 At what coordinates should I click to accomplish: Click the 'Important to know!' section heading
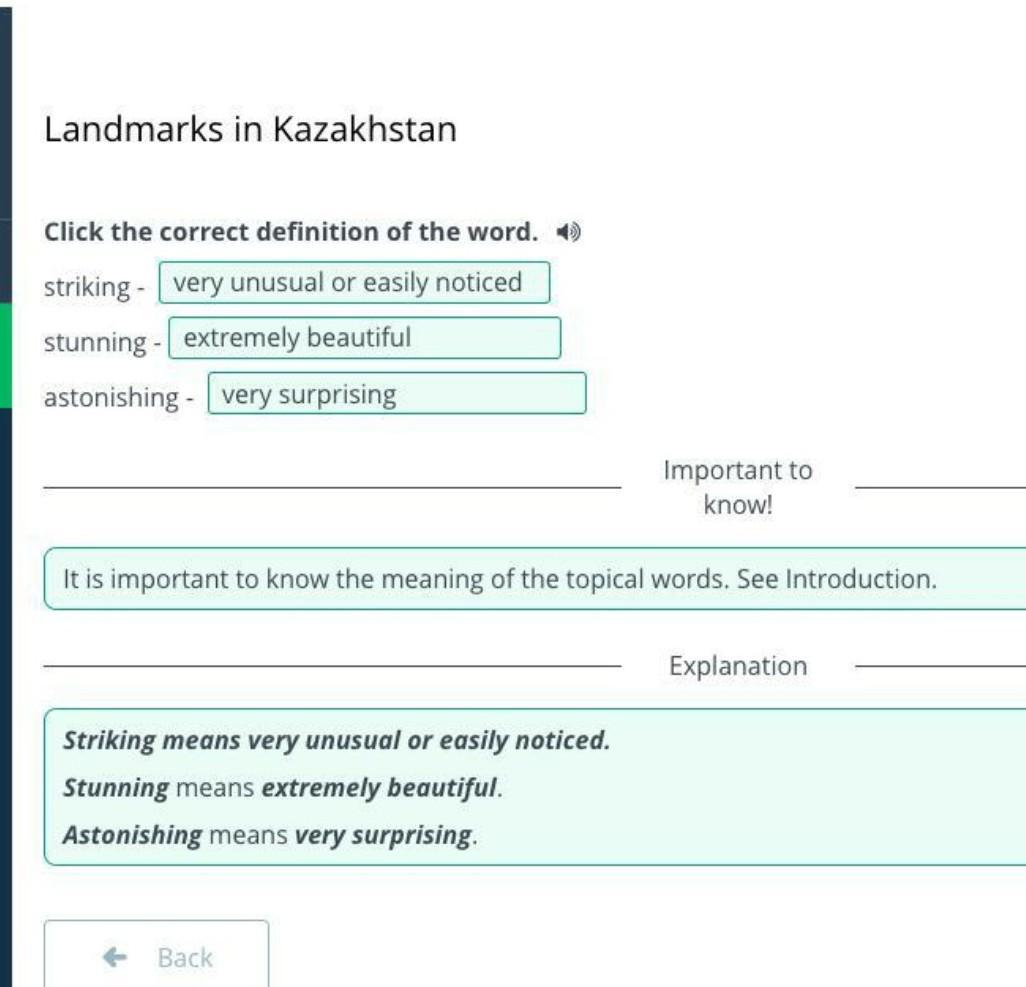(x=738, y=487)
